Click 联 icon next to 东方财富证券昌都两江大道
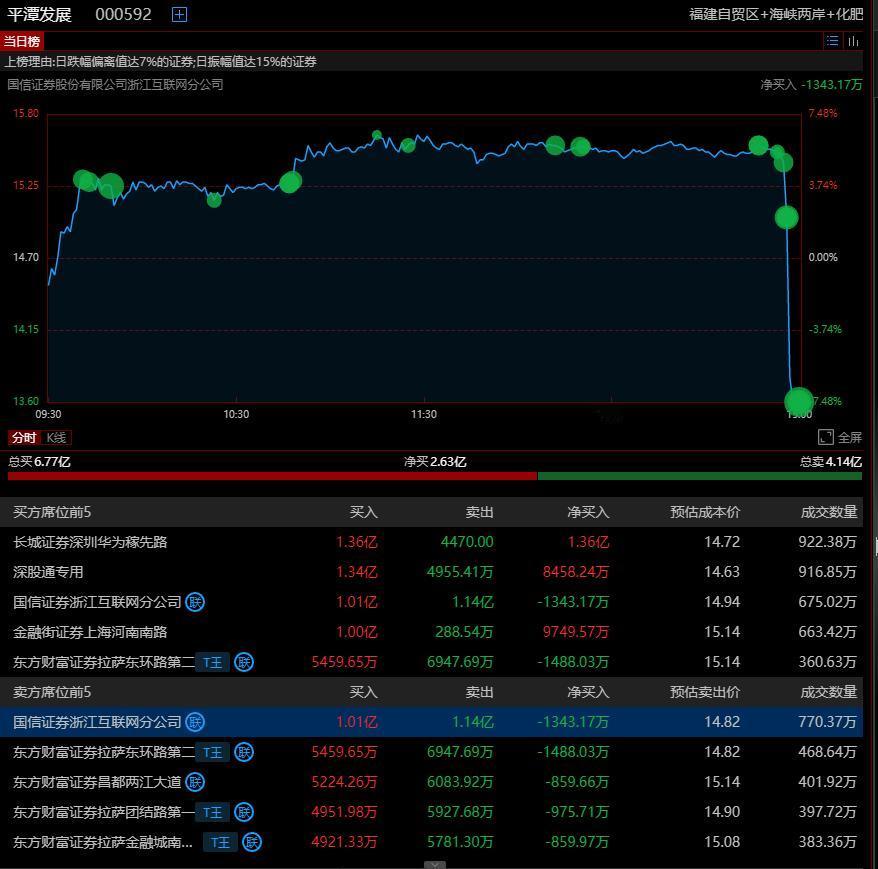The image size is (878, 869). click(195, 782)
